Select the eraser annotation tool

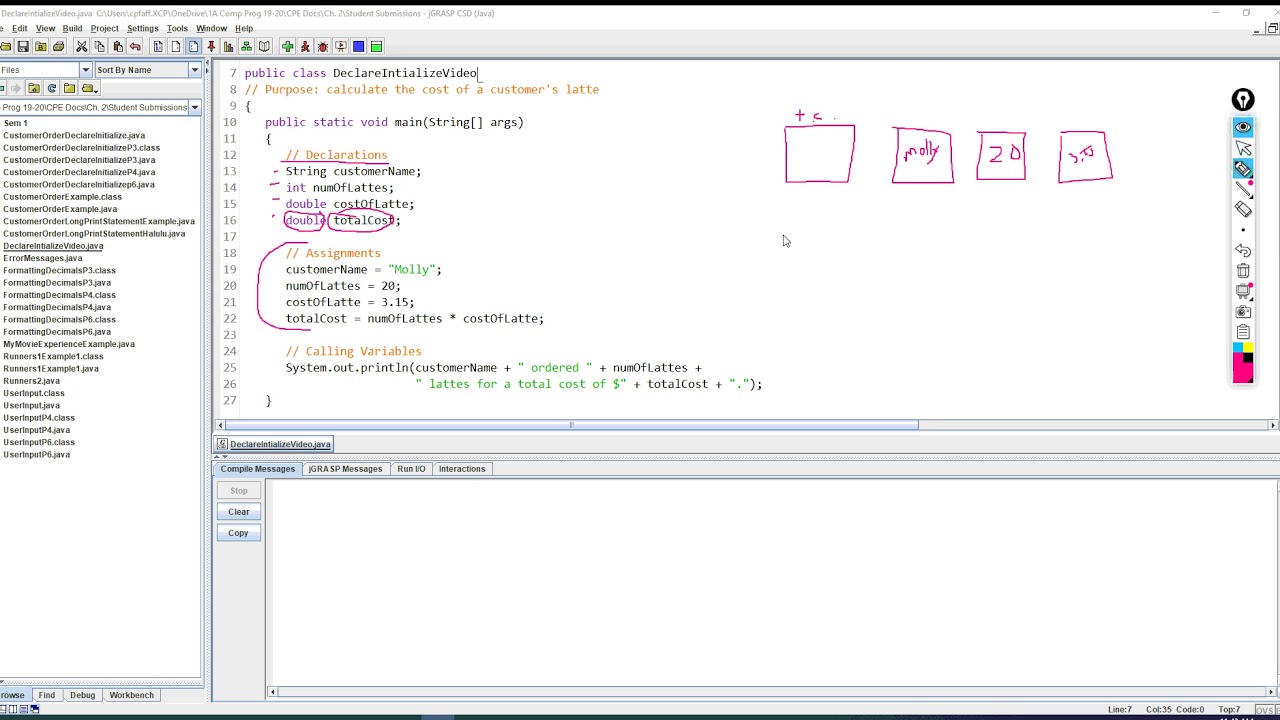1243,209
